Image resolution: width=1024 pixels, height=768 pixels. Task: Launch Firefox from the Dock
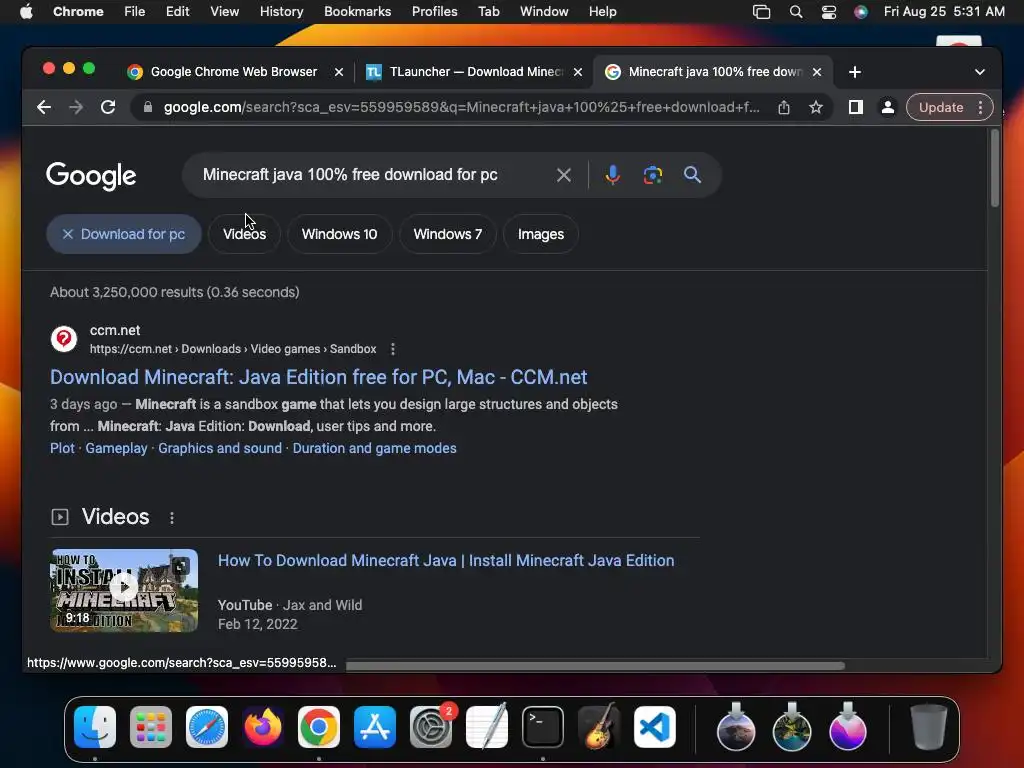click(x=263, y=727)
